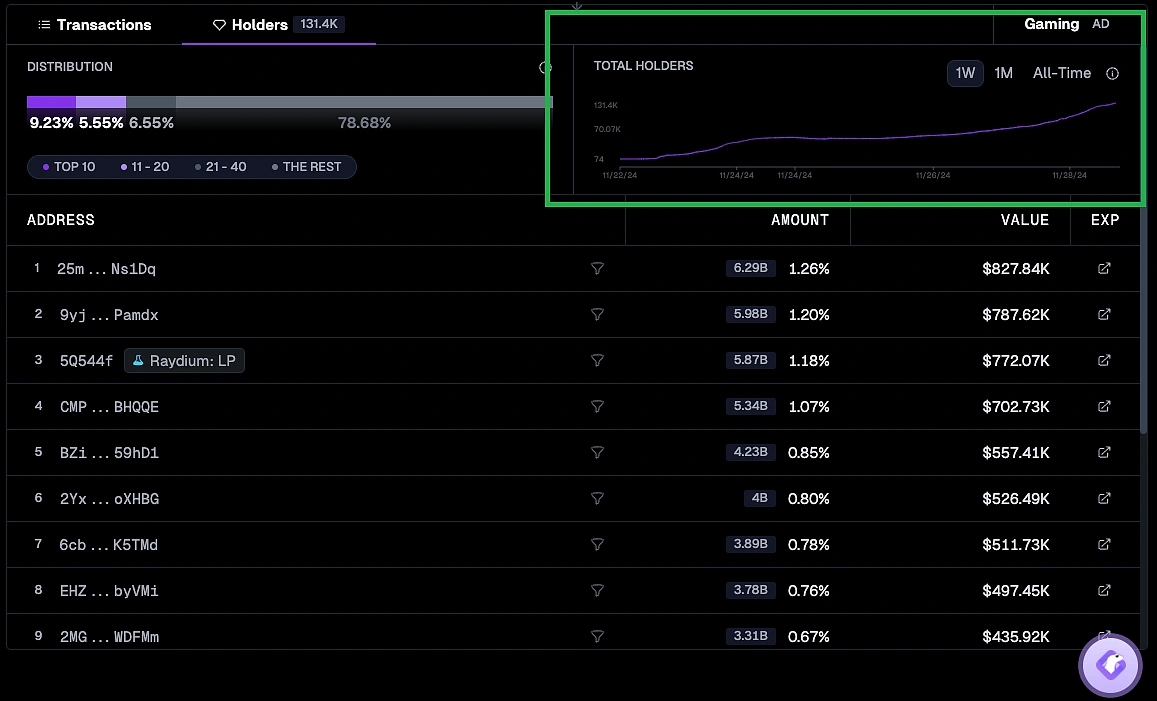Select the 1M chart timeframe
Image resolution: width=1157 pixels, height=701 pixels.
pos(1004,73)
